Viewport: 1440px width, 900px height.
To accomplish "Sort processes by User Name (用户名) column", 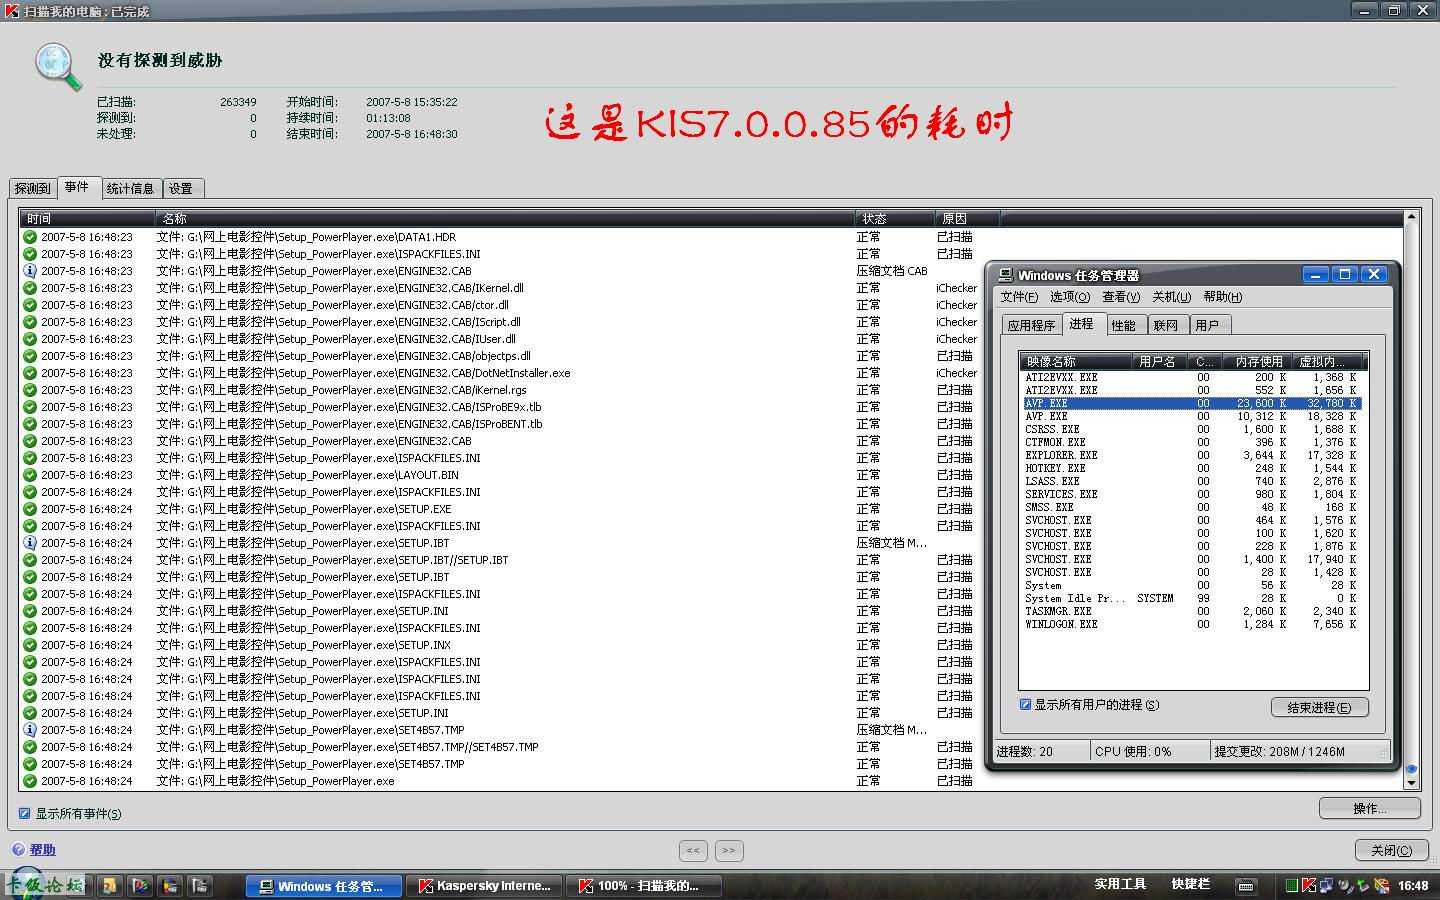I will (1159, 361).
